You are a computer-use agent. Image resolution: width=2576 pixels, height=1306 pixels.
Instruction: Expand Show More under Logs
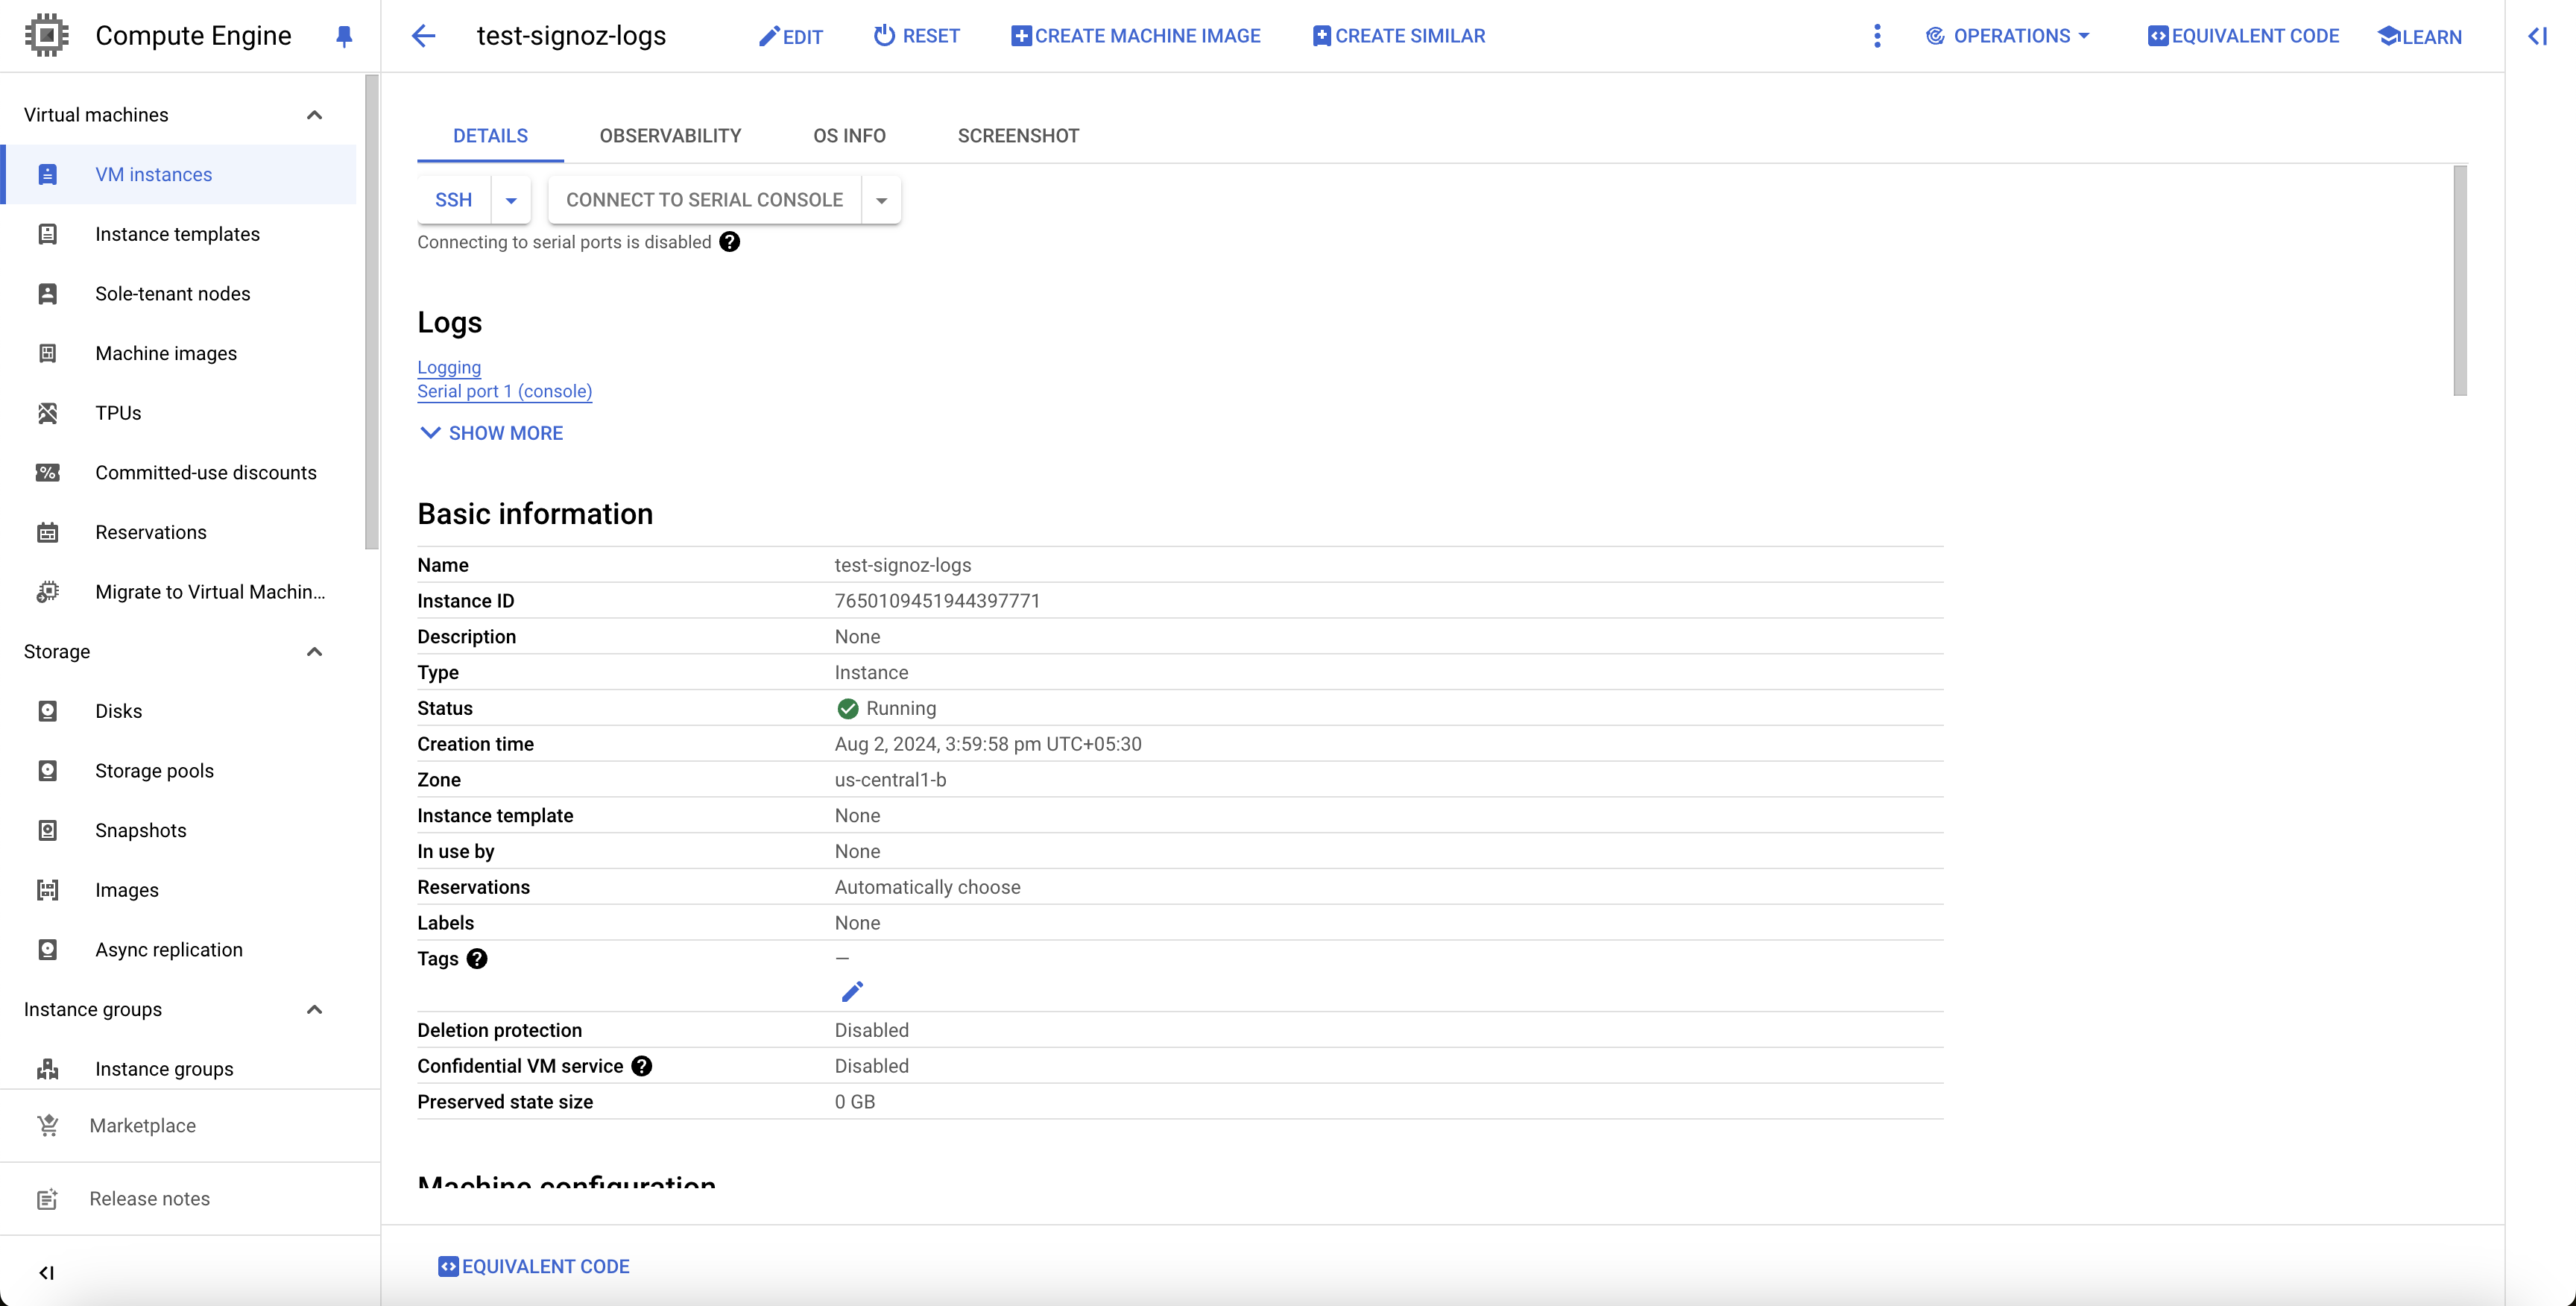click(x=491, y=433)
